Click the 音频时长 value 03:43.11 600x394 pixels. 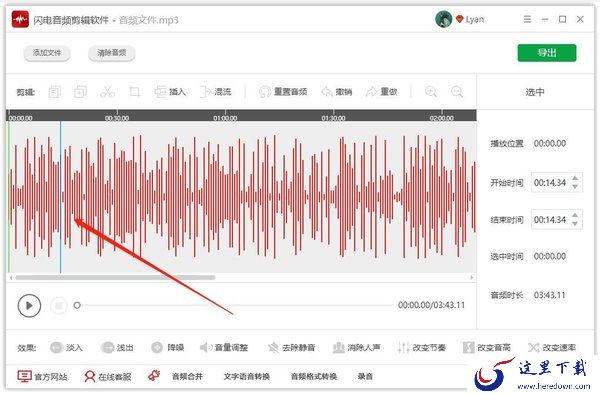[x=549, y=295]
